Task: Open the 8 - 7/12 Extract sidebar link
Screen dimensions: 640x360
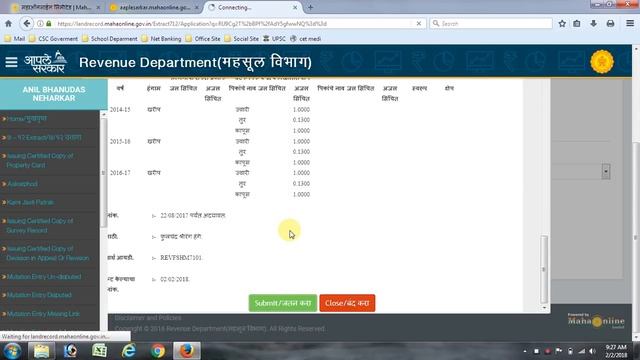Action: 44,138
